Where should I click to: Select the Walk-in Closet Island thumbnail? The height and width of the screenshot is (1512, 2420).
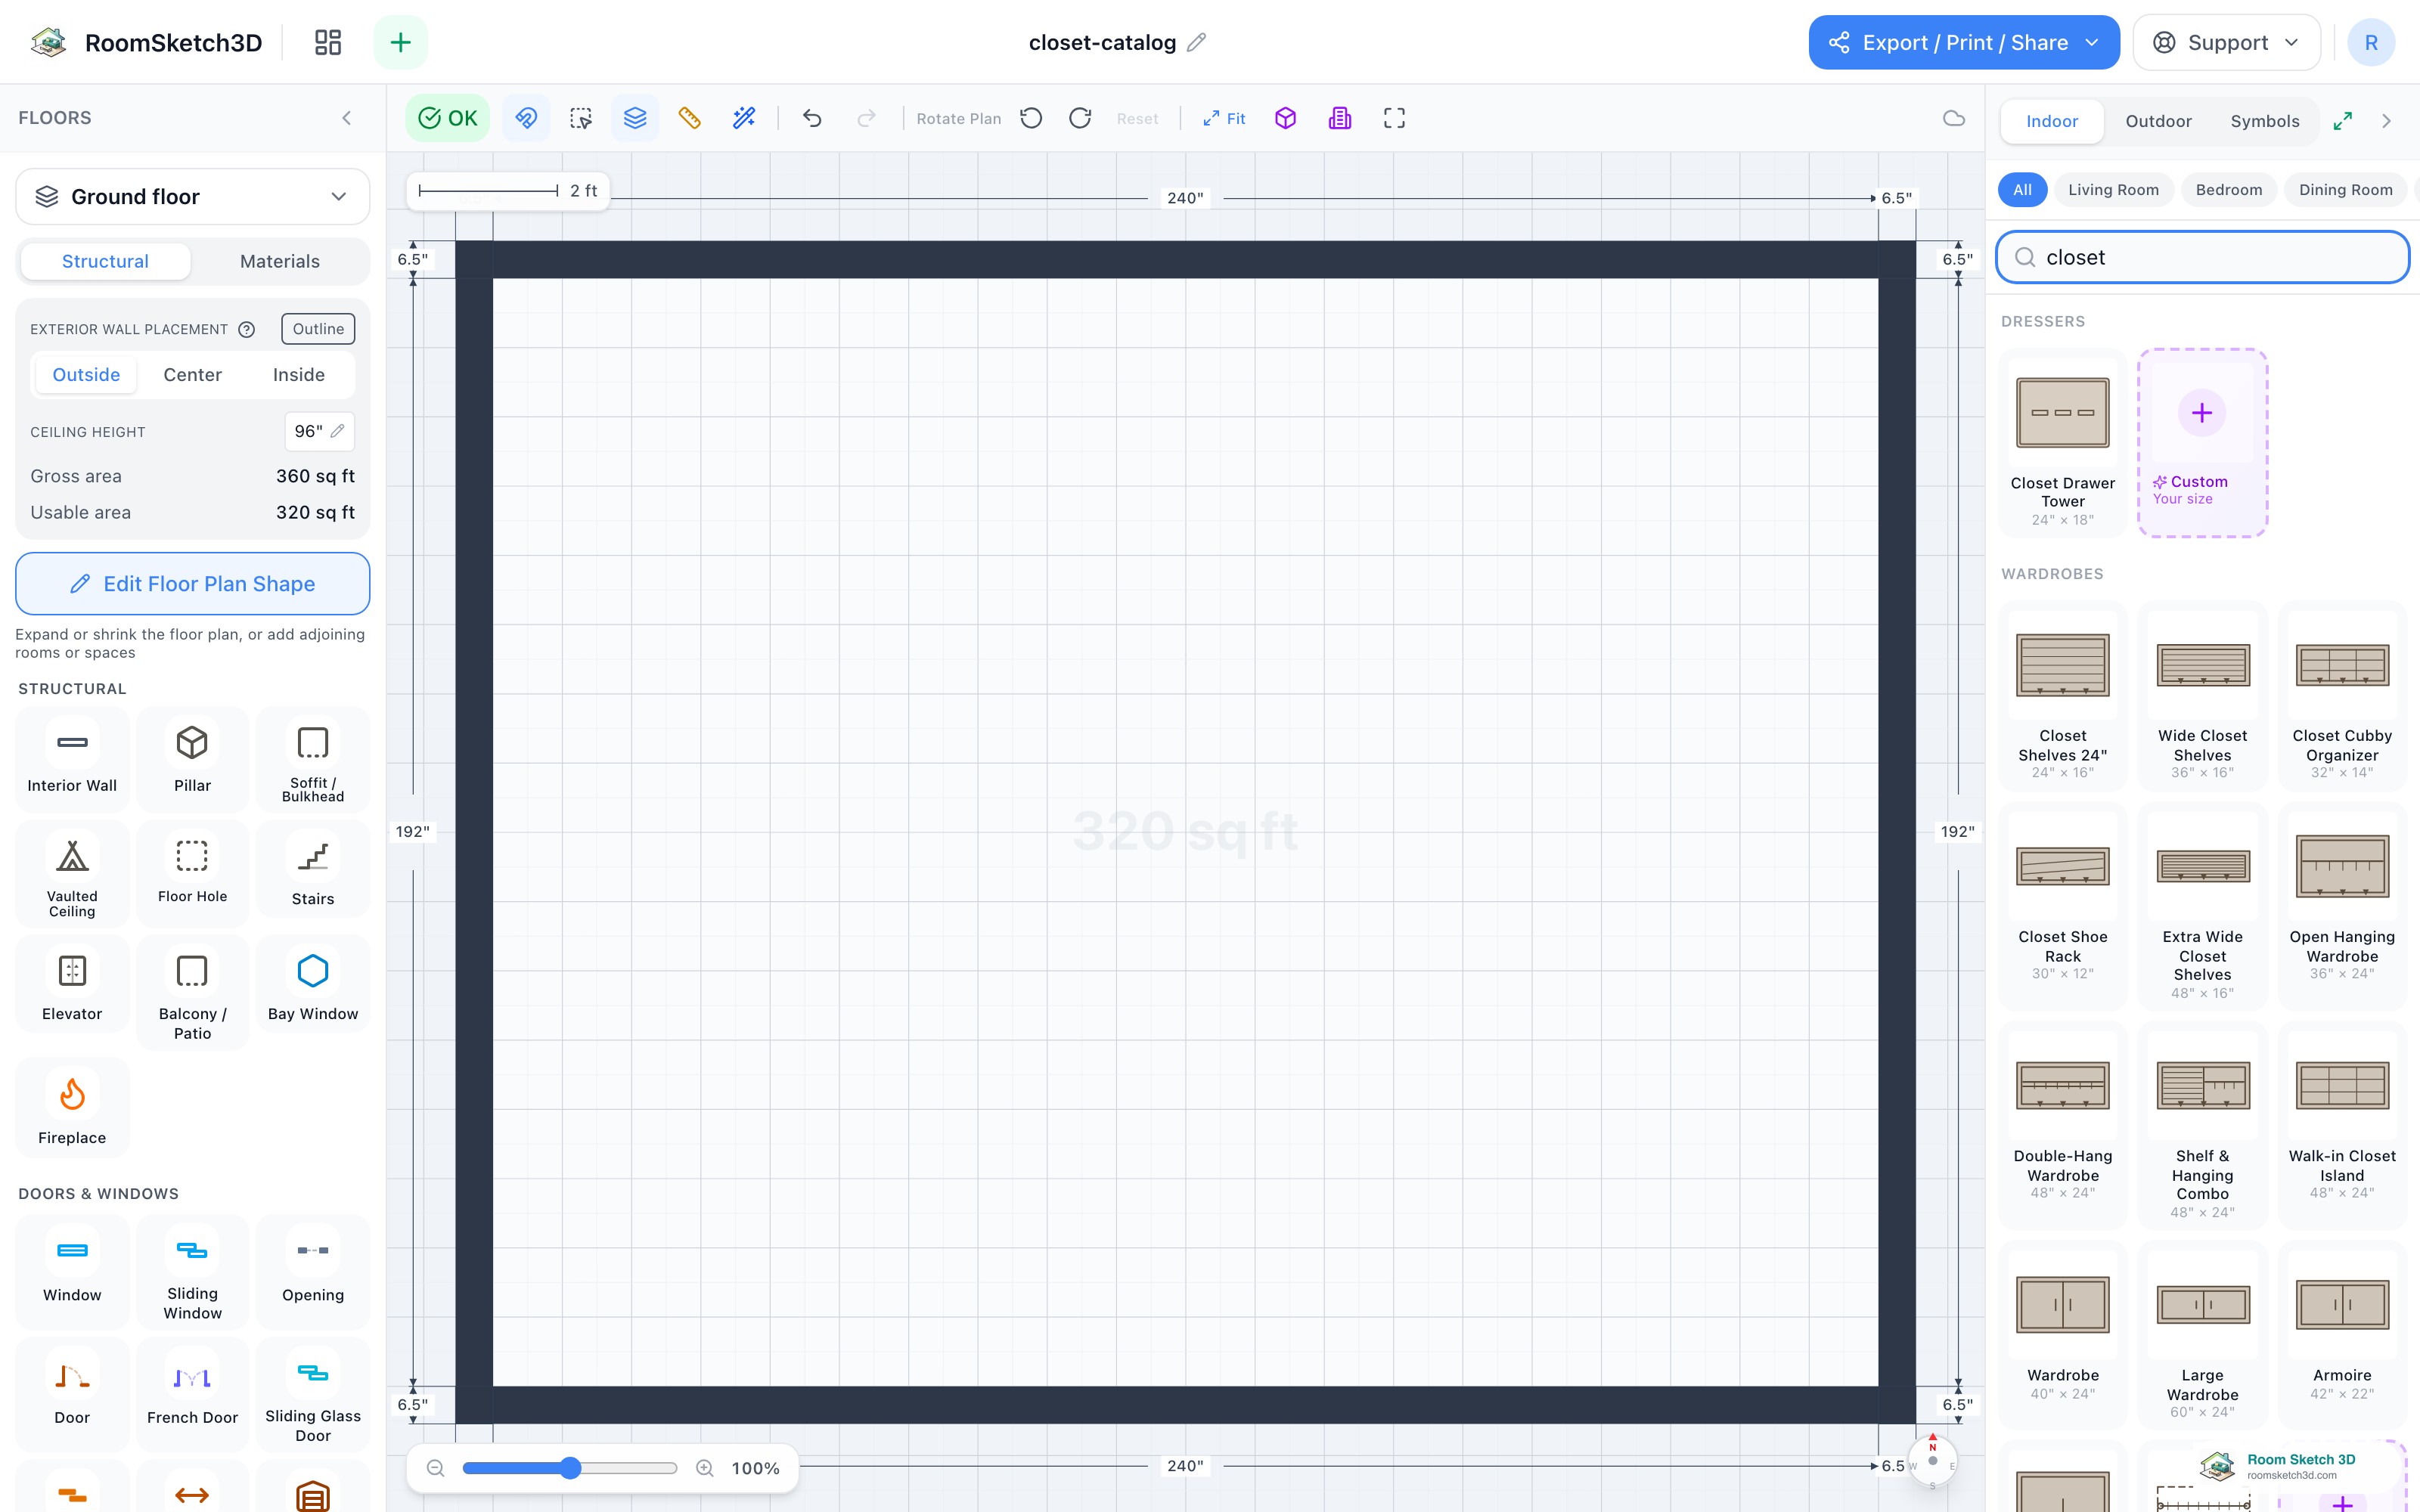pyautogui.click(x=2342, y=1085)
